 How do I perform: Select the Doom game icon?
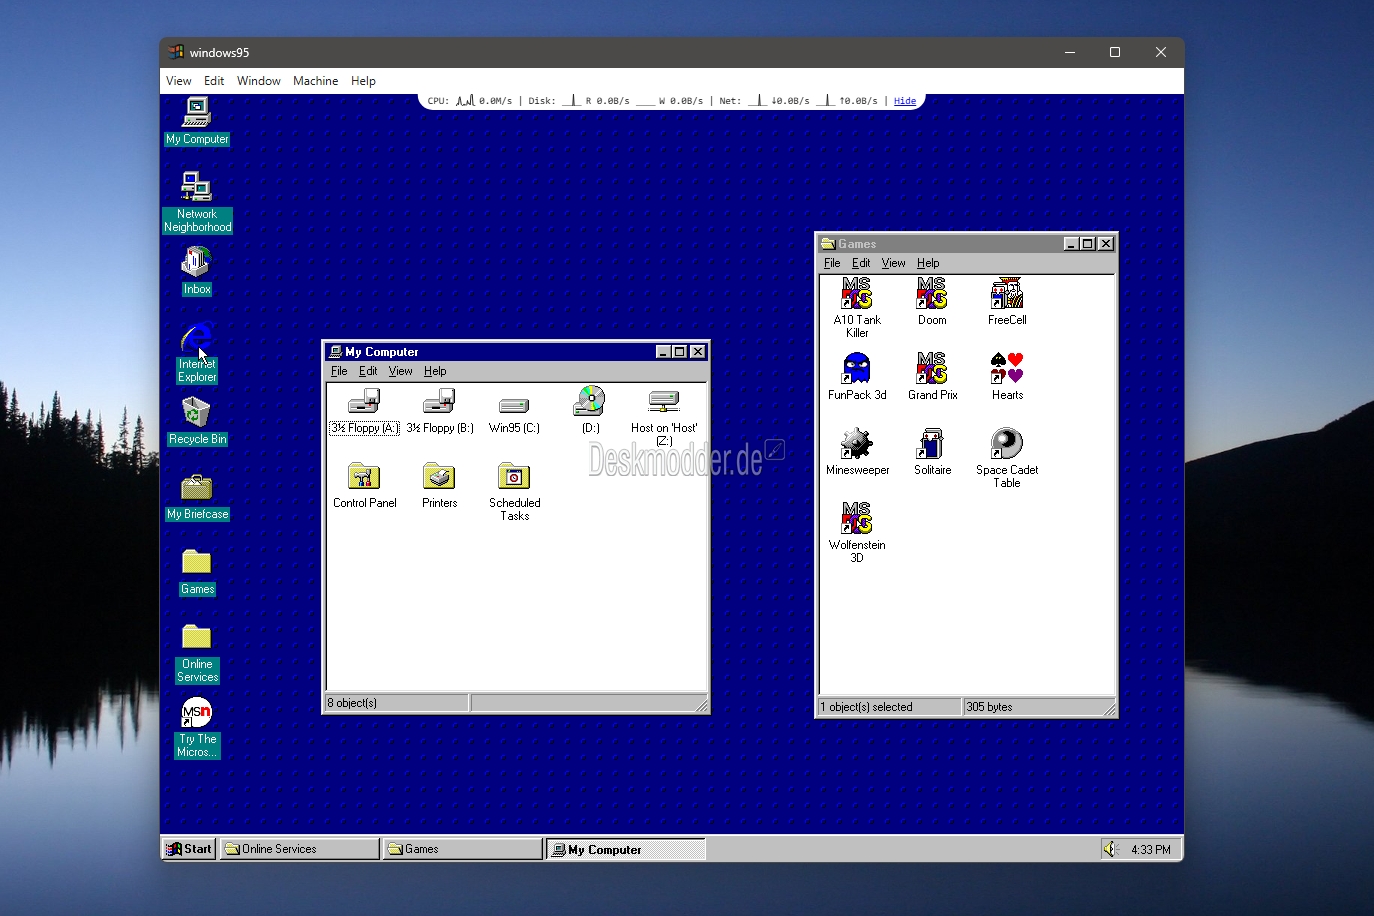(931, 295)
